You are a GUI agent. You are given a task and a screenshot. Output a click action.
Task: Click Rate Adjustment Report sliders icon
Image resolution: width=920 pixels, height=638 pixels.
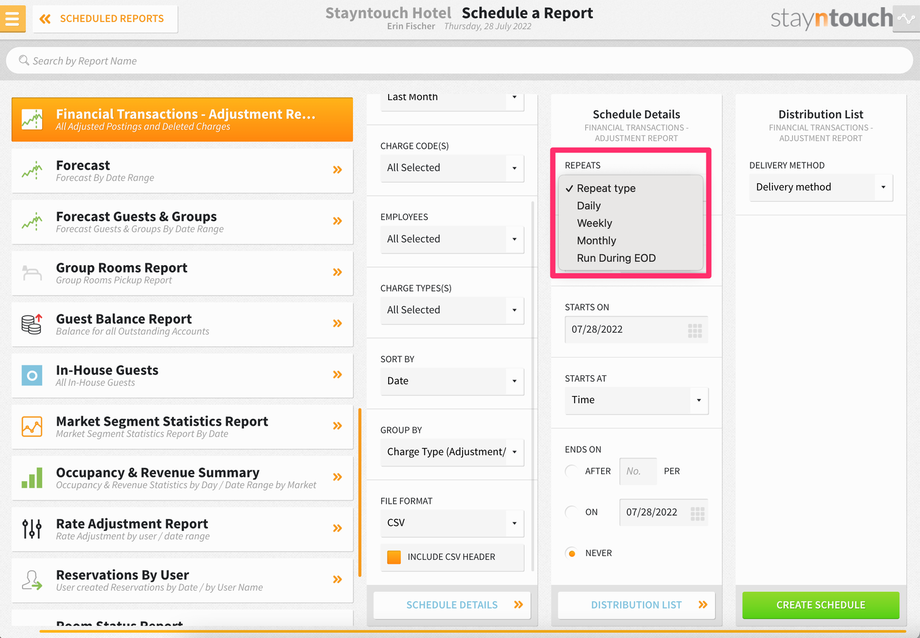tap(32, 529)
